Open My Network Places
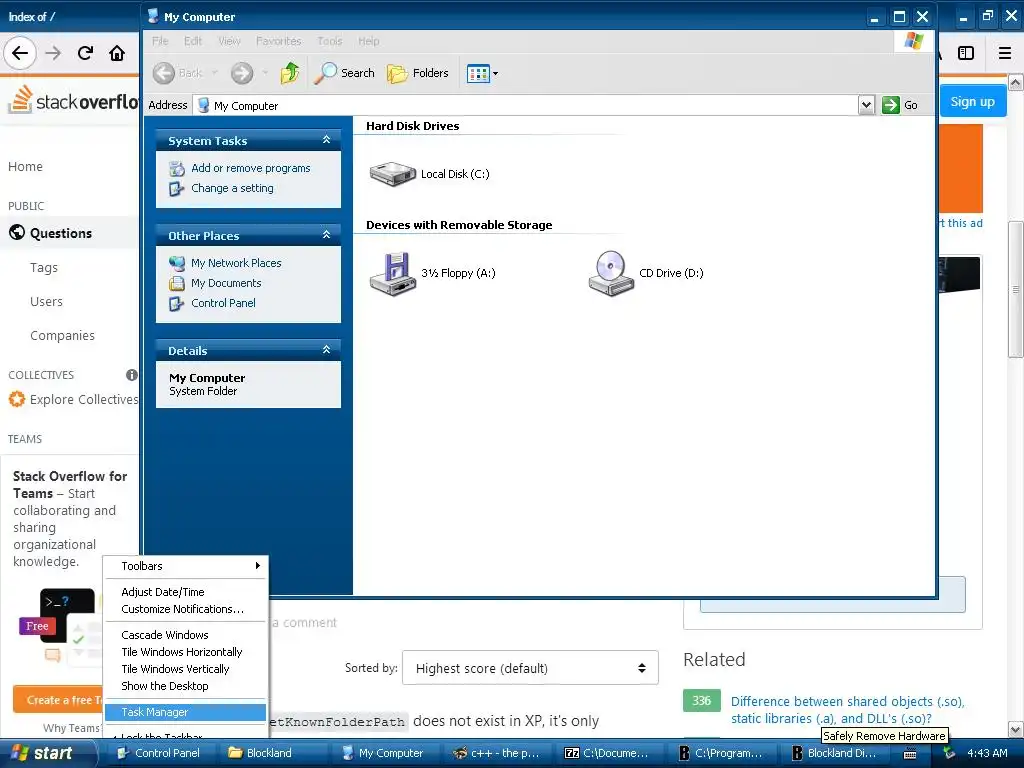The width and height of the screenshot is (1024, 768). (x=236, y=263)
